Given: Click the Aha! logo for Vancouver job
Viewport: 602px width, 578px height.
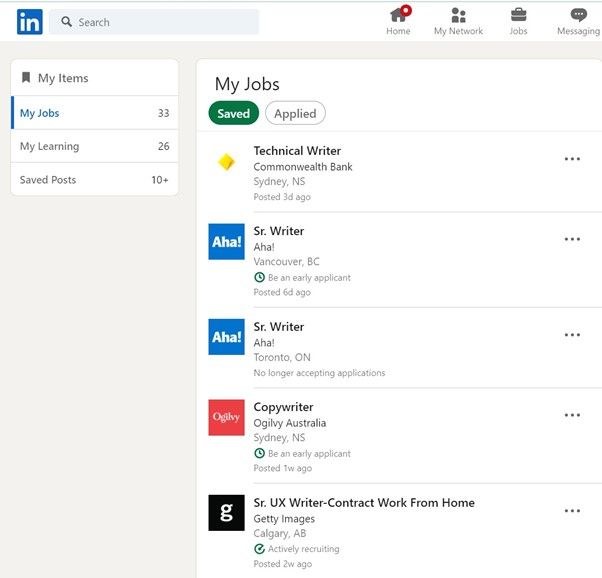Looking at the screenshot, I should 226,241.
